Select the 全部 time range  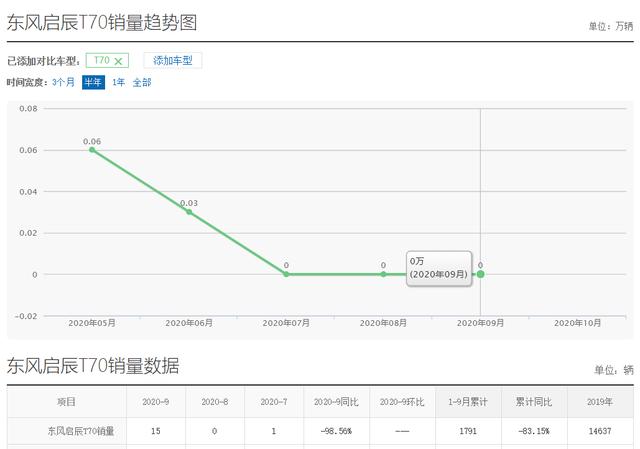pos(142,82)
